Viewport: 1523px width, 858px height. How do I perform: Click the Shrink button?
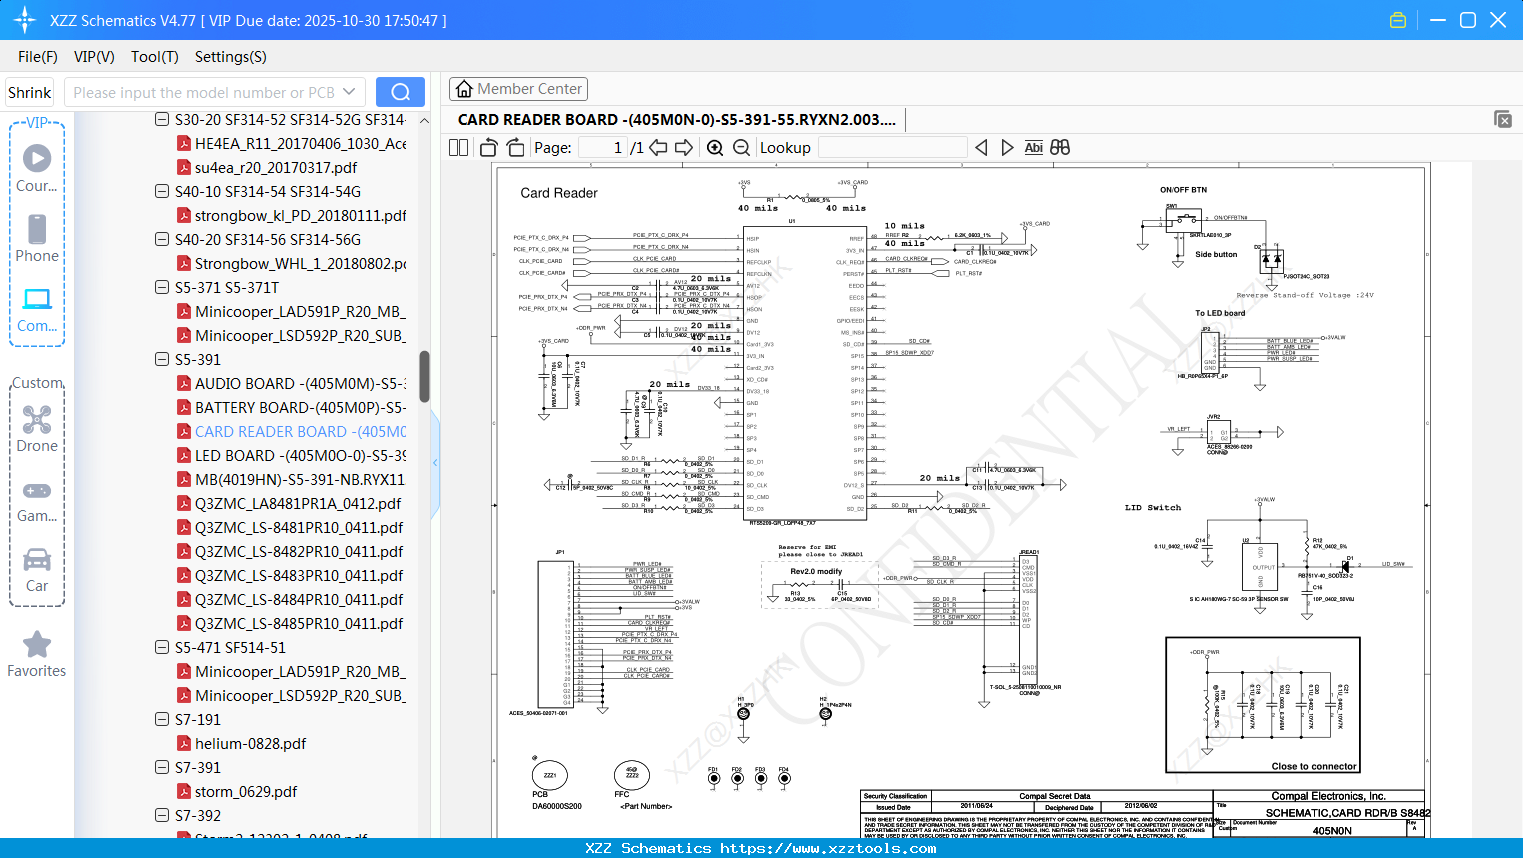point(30,92)
